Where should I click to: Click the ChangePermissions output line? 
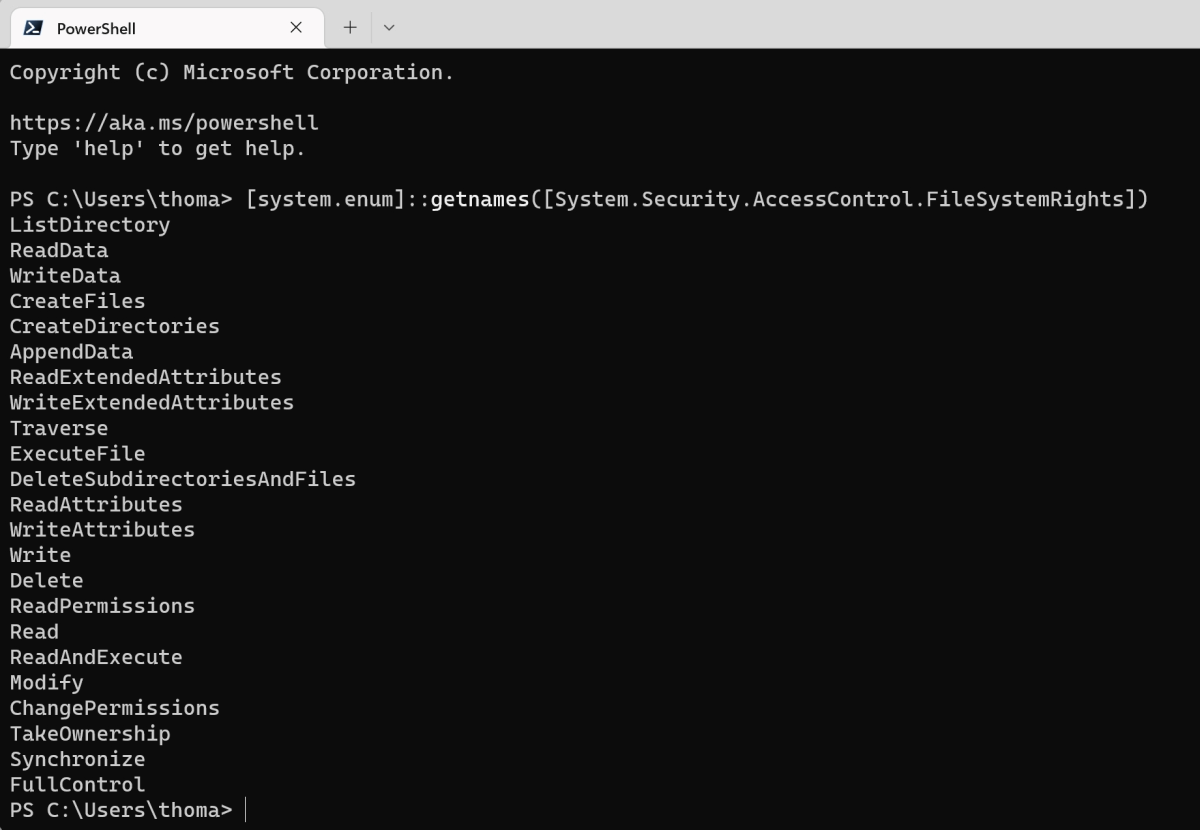[114, 708]
